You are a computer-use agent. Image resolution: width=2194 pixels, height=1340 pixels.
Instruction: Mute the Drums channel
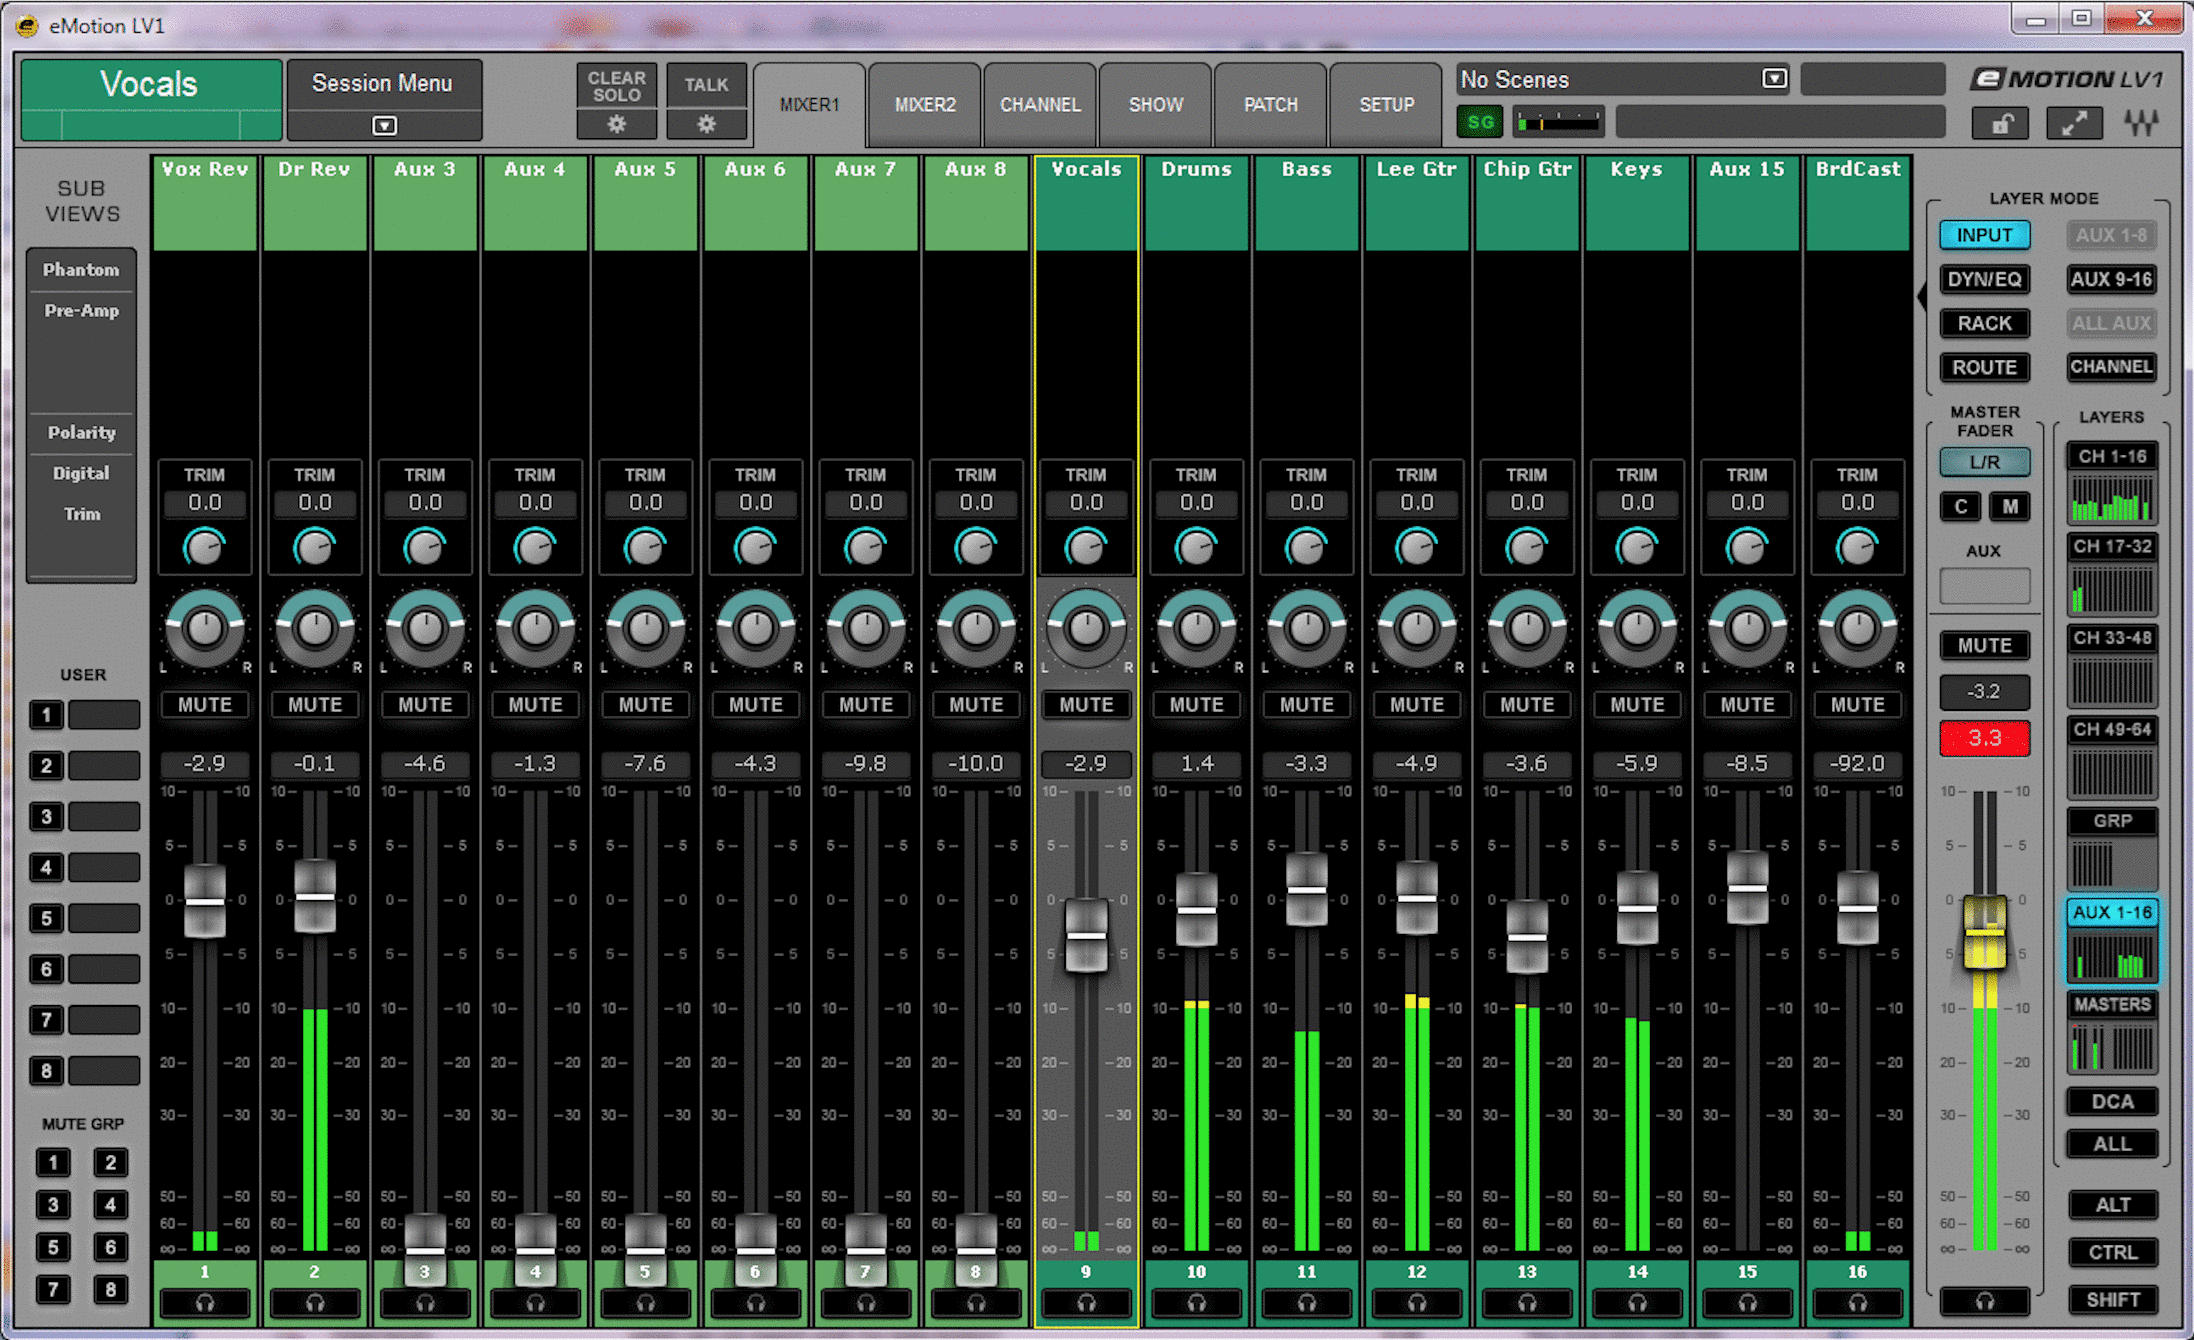click(x=1196, y=705)
